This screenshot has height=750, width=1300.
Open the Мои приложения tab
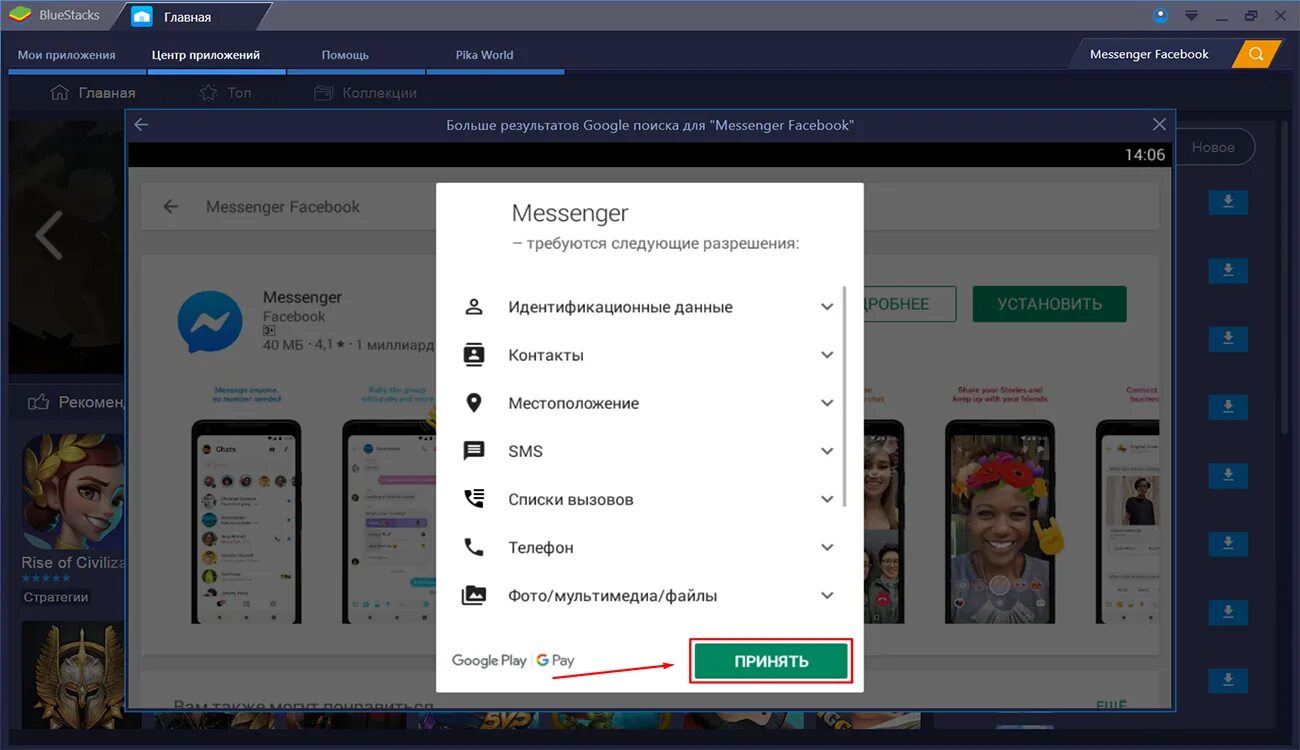tap(67, 55)
